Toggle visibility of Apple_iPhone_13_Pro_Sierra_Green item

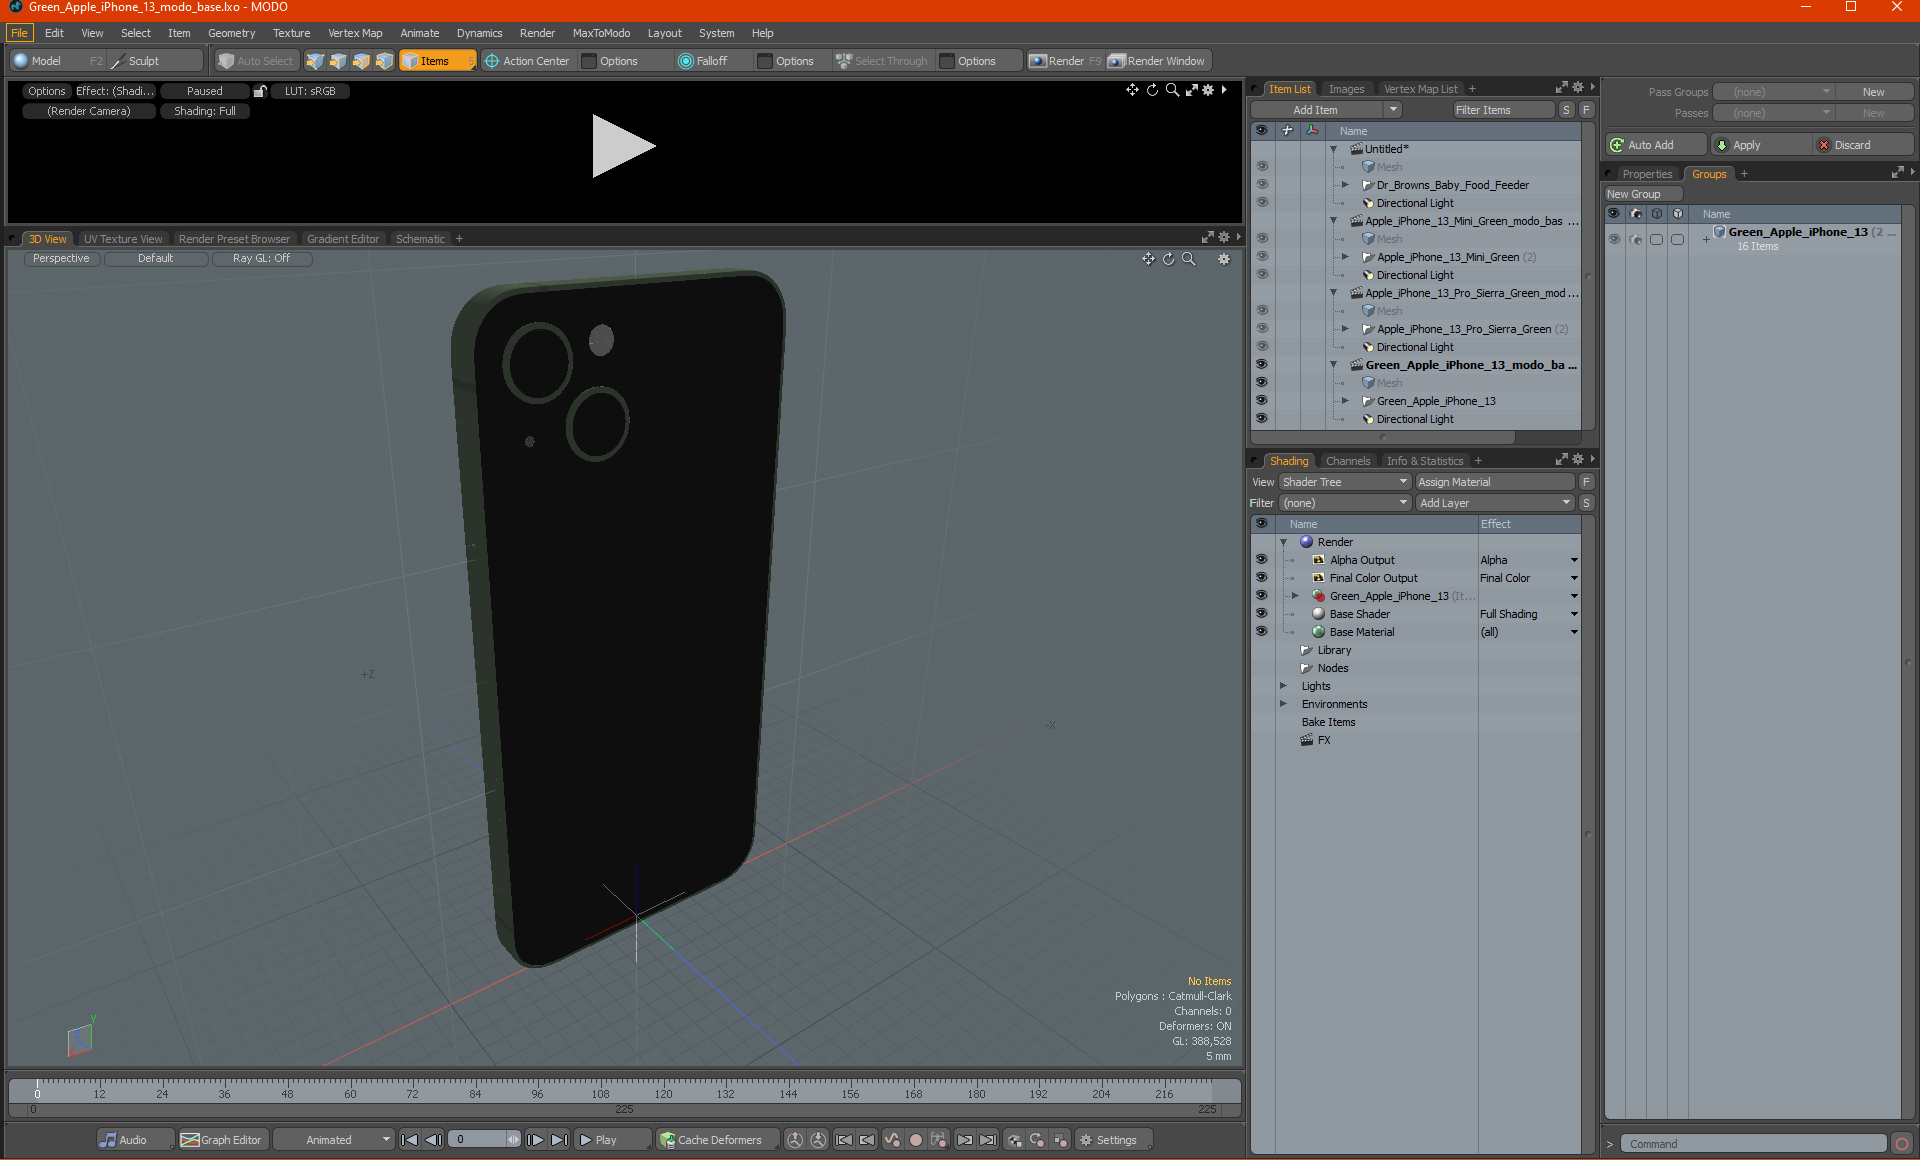(x=1262, y=329)
